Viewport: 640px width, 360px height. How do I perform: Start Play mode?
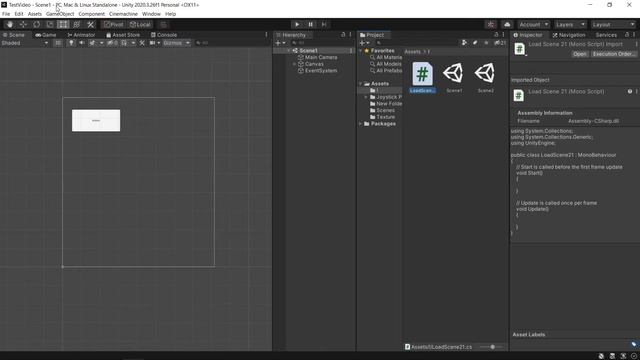[297, 24]
